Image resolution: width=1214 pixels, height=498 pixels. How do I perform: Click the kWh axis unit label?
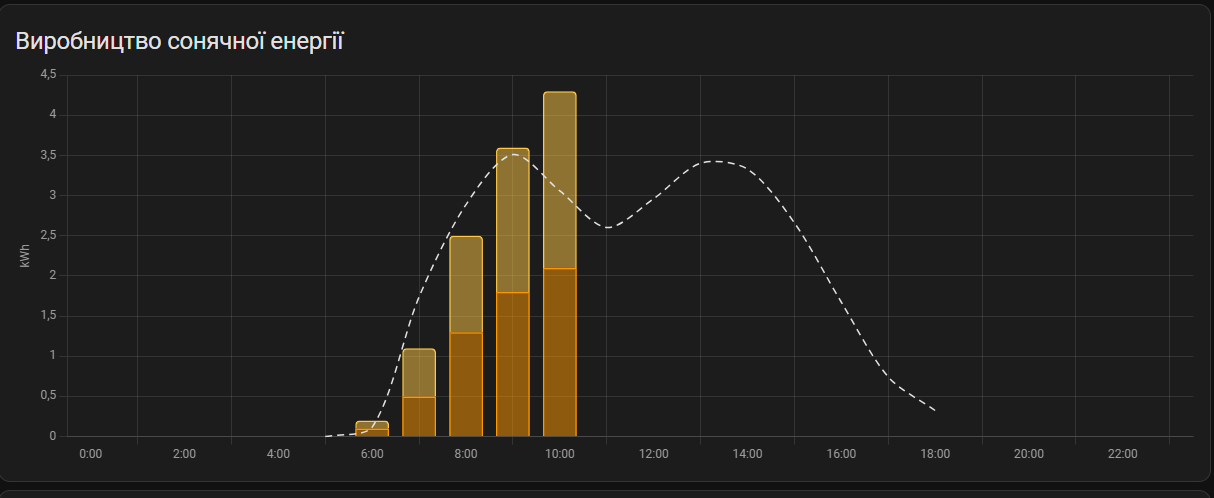coord(25,256)
